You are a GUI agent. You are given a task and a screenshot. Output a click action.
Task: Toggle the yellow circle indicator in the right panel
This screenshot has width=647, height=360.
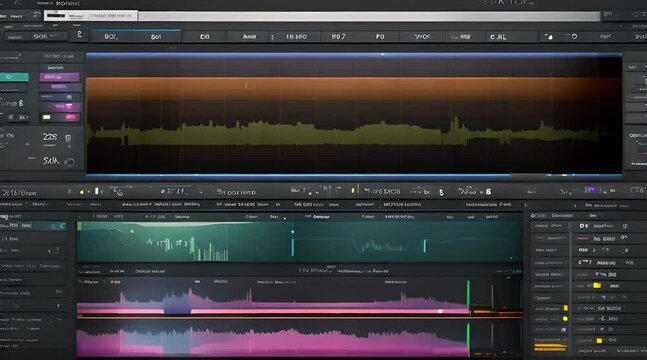pyautogui.click(x=565, y=319)
